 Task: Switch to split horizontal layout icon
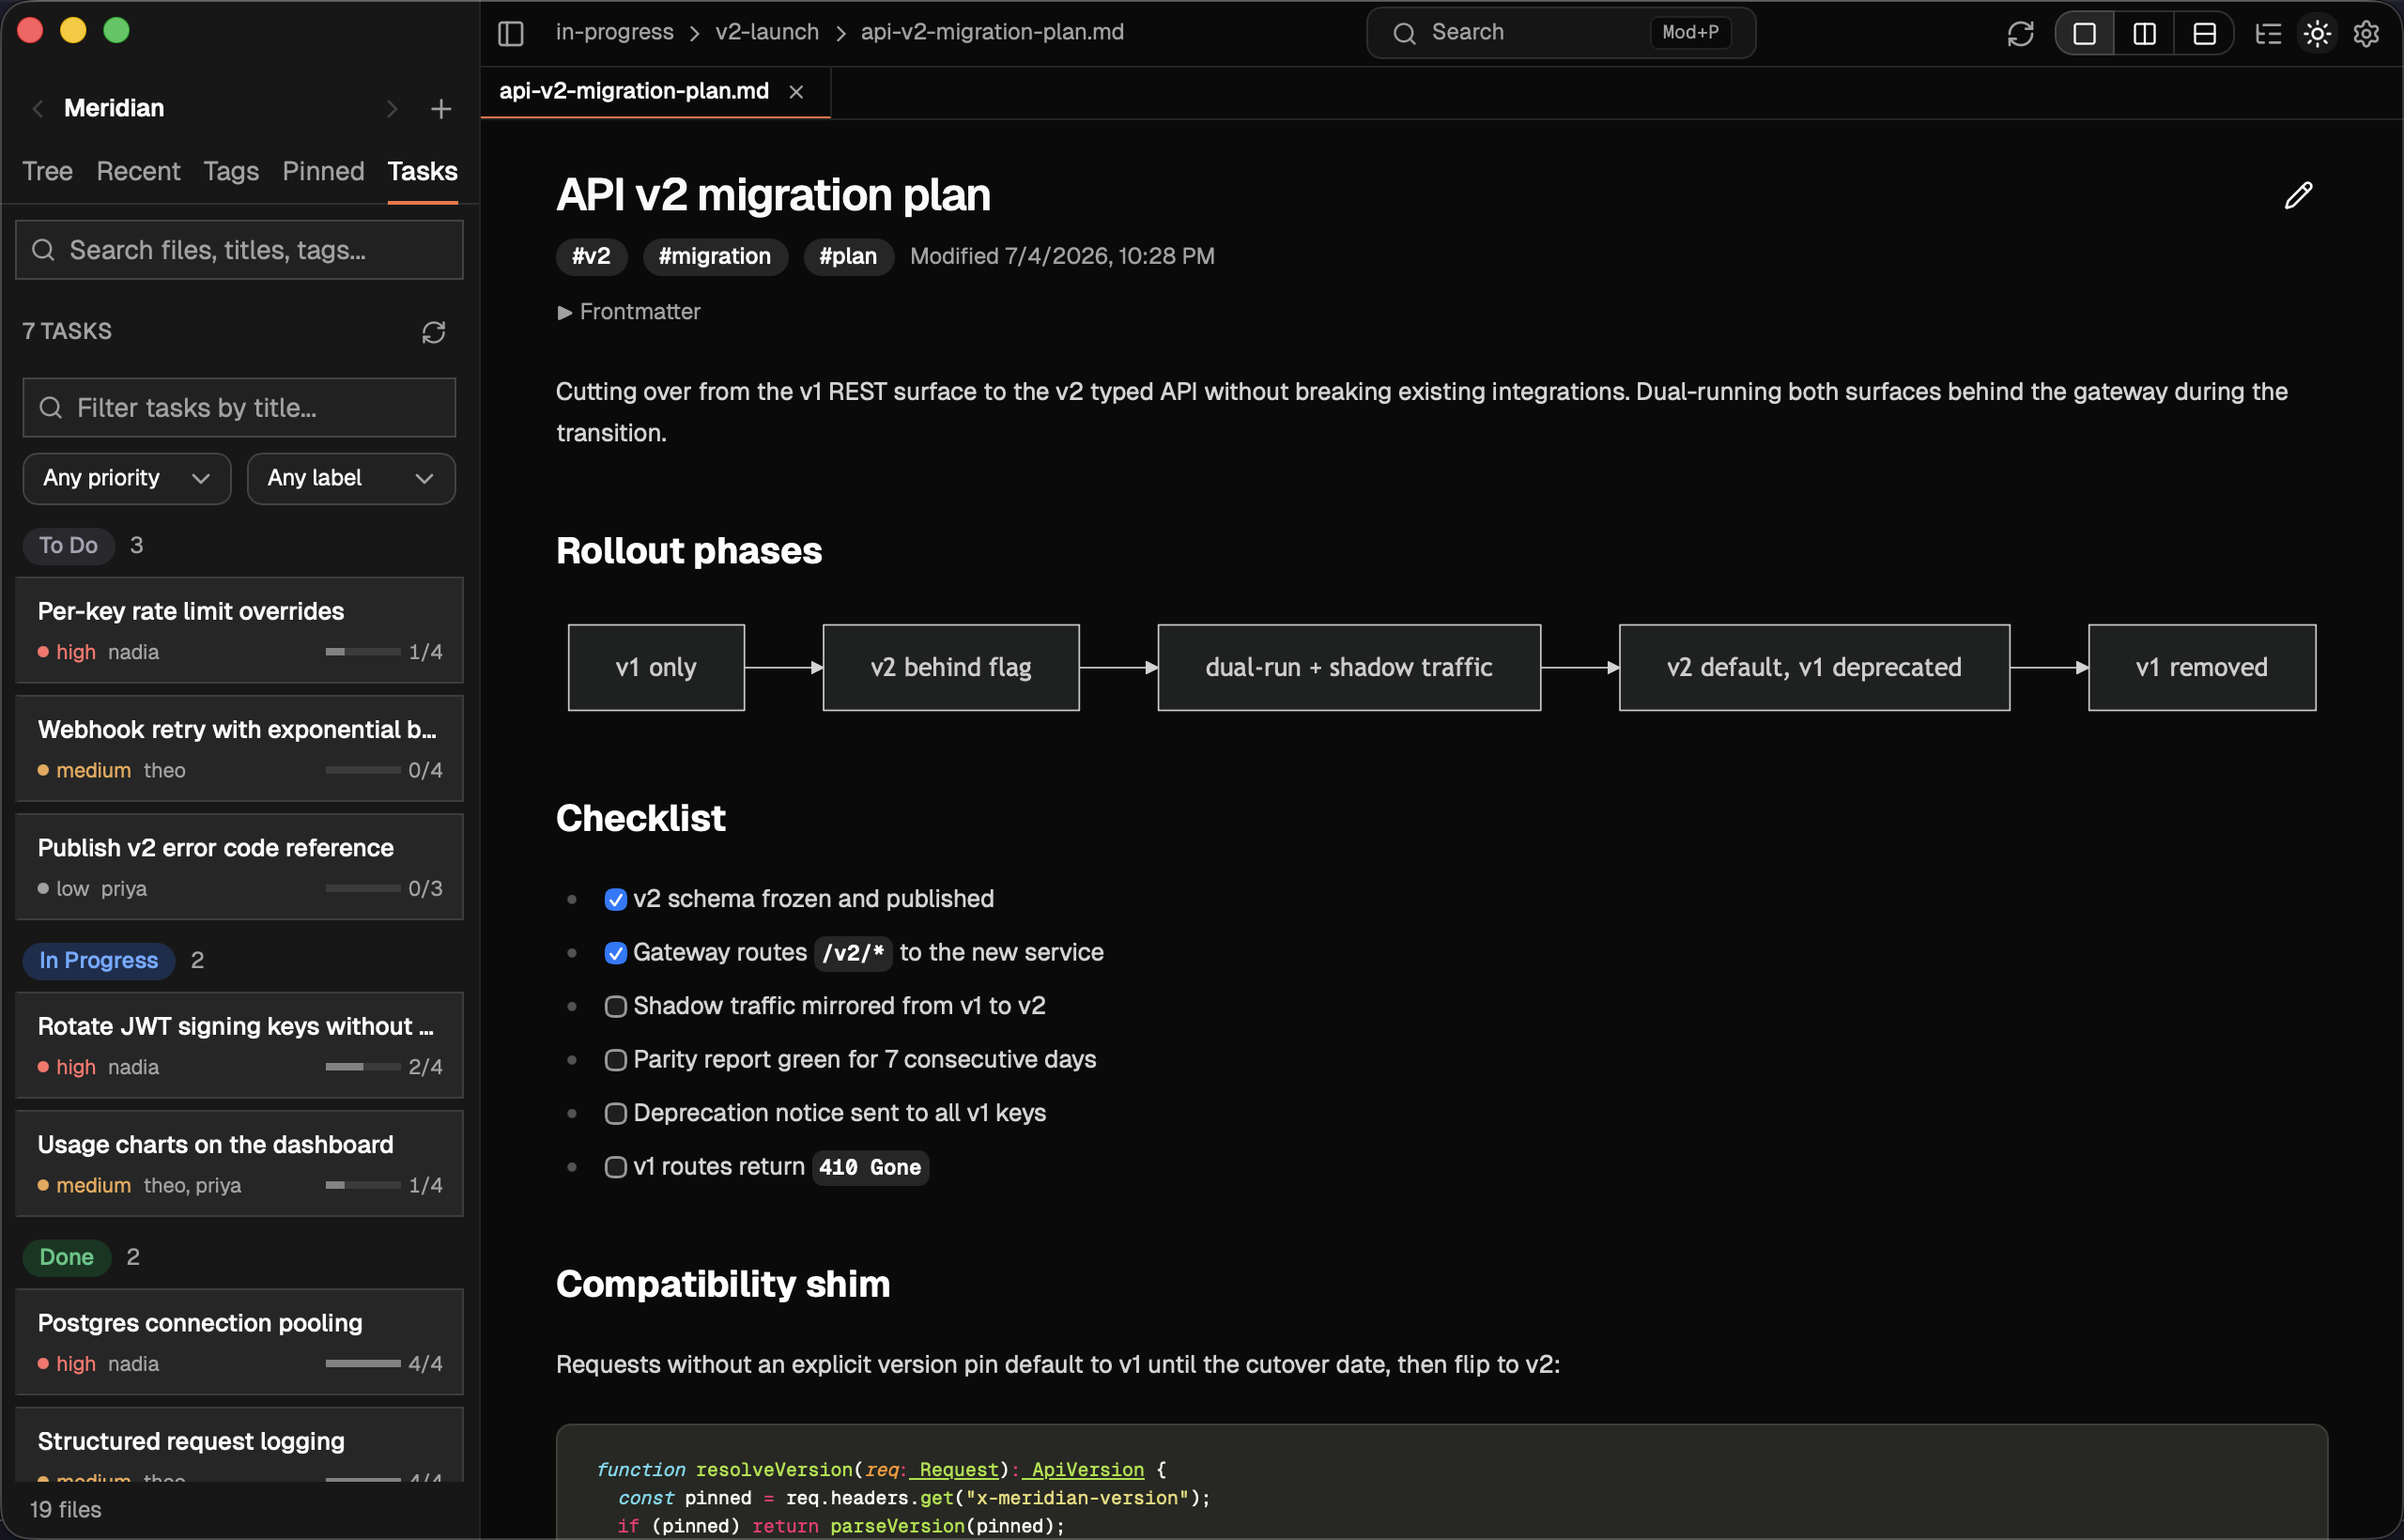2204,33
